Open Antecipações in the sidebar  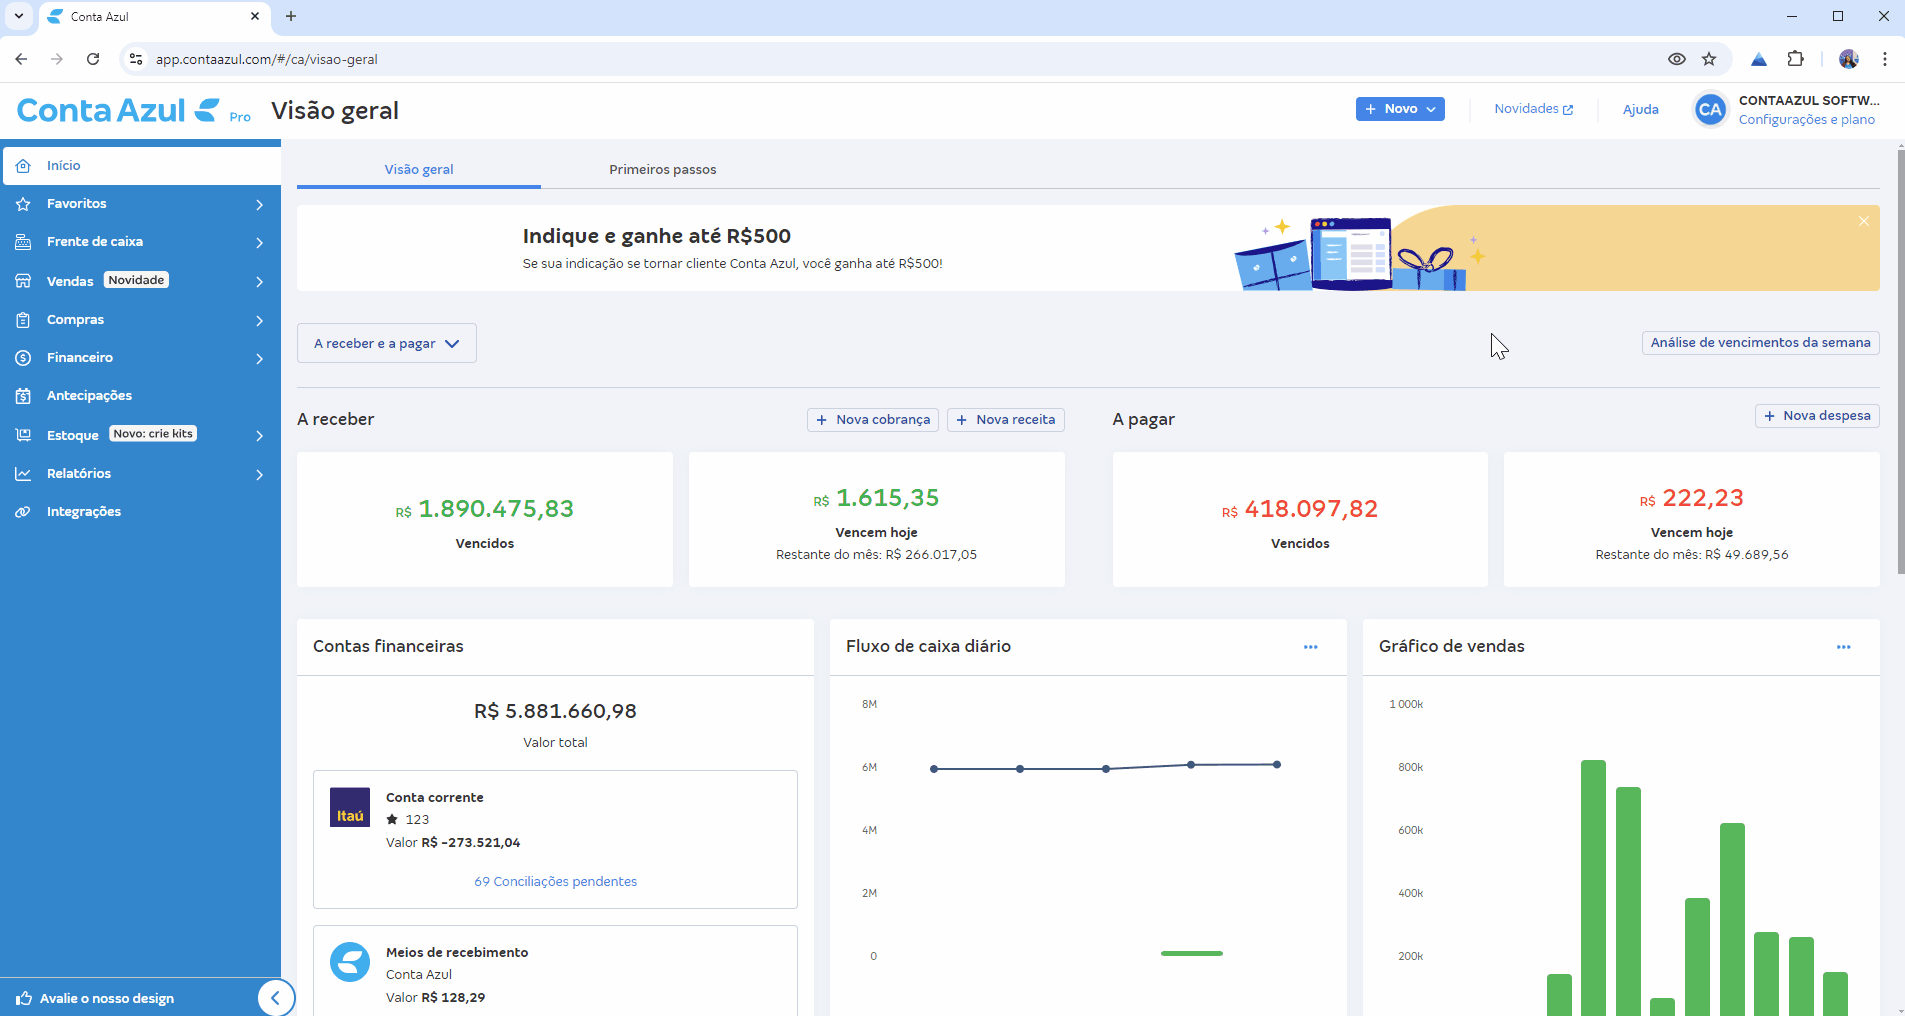point(140,396)
